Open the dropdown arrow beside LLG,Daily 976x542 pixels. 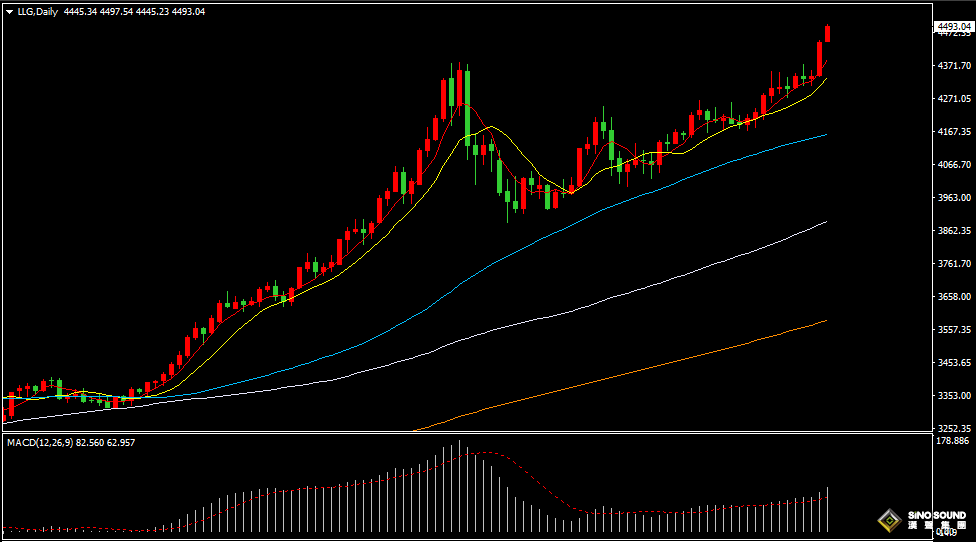point(10,12)
